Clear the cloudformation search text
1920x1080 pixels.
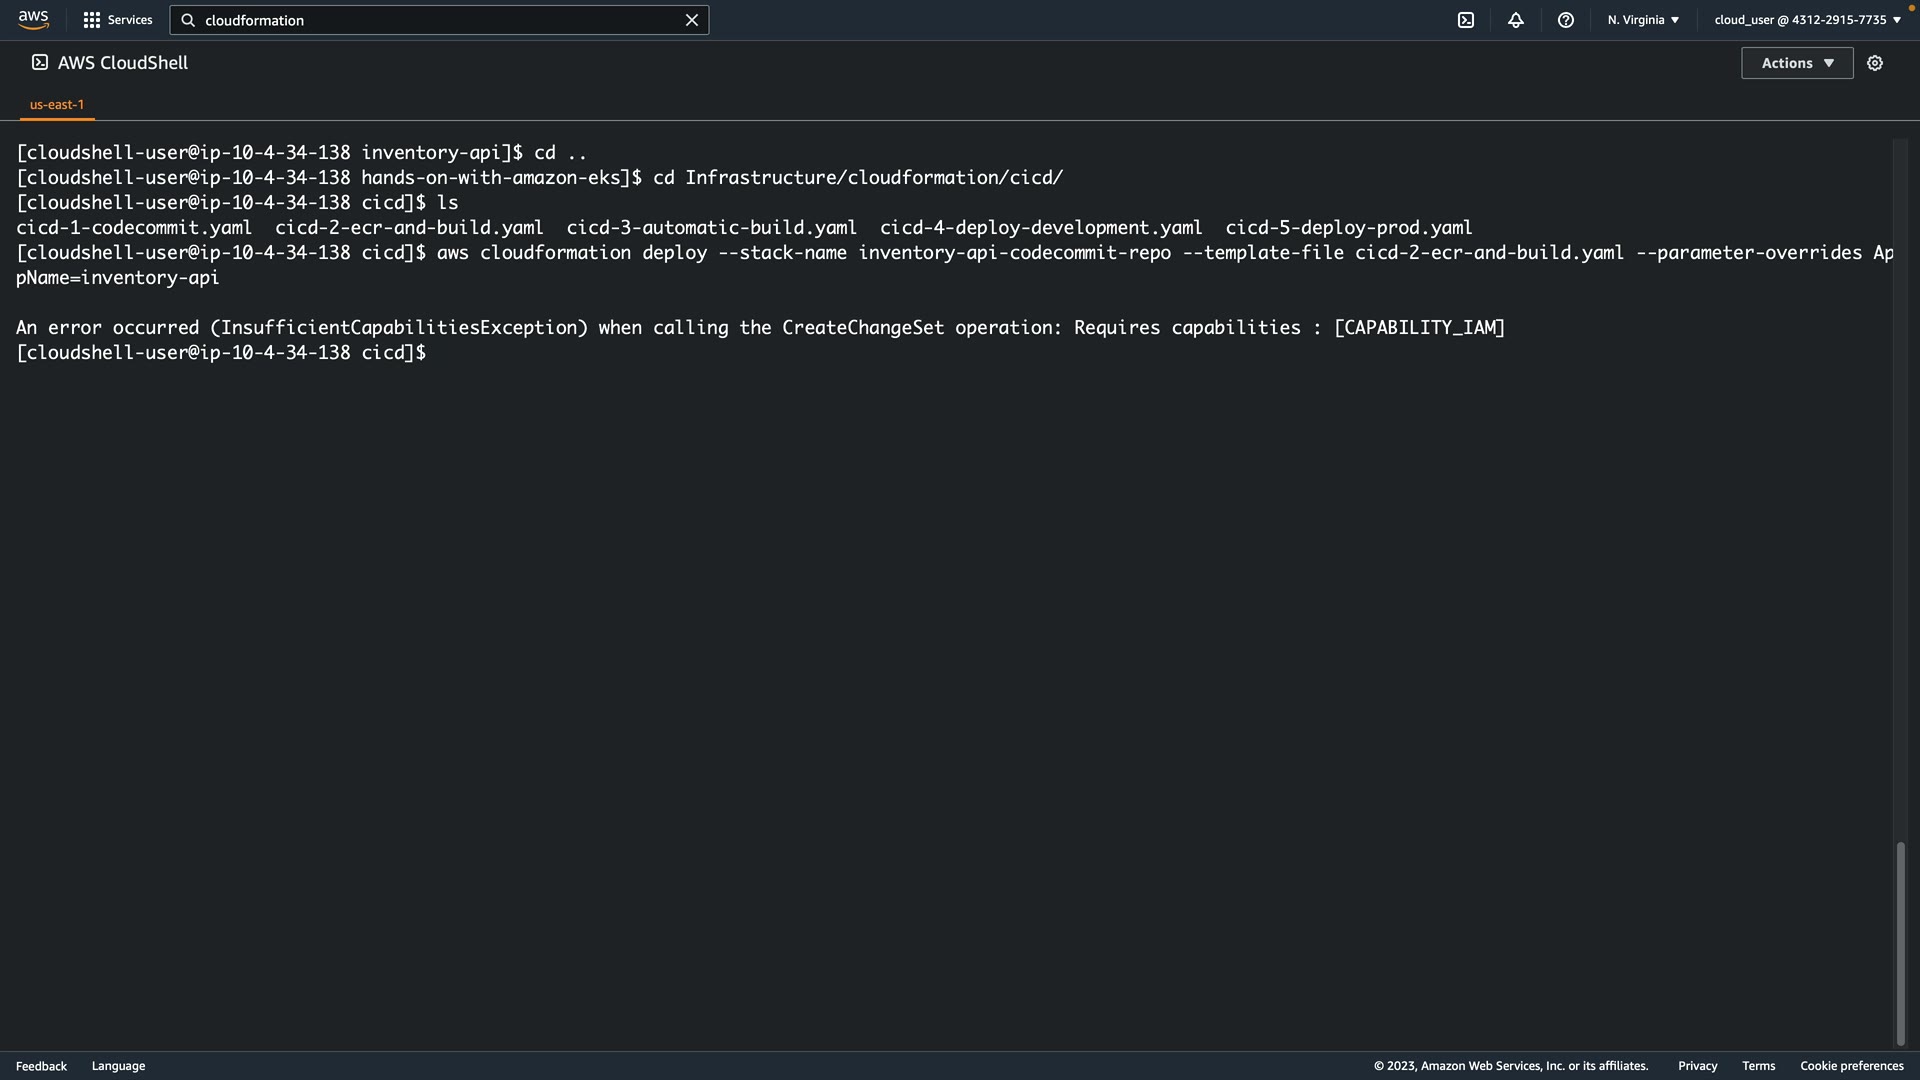[x=691, y=20]
